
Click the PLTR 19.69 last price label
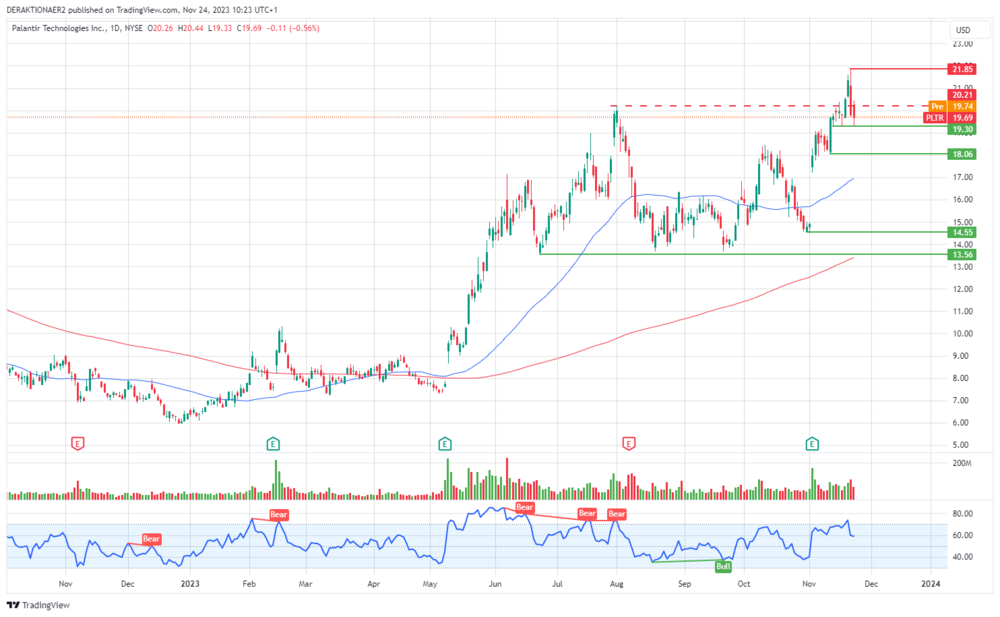click(950, 118)
